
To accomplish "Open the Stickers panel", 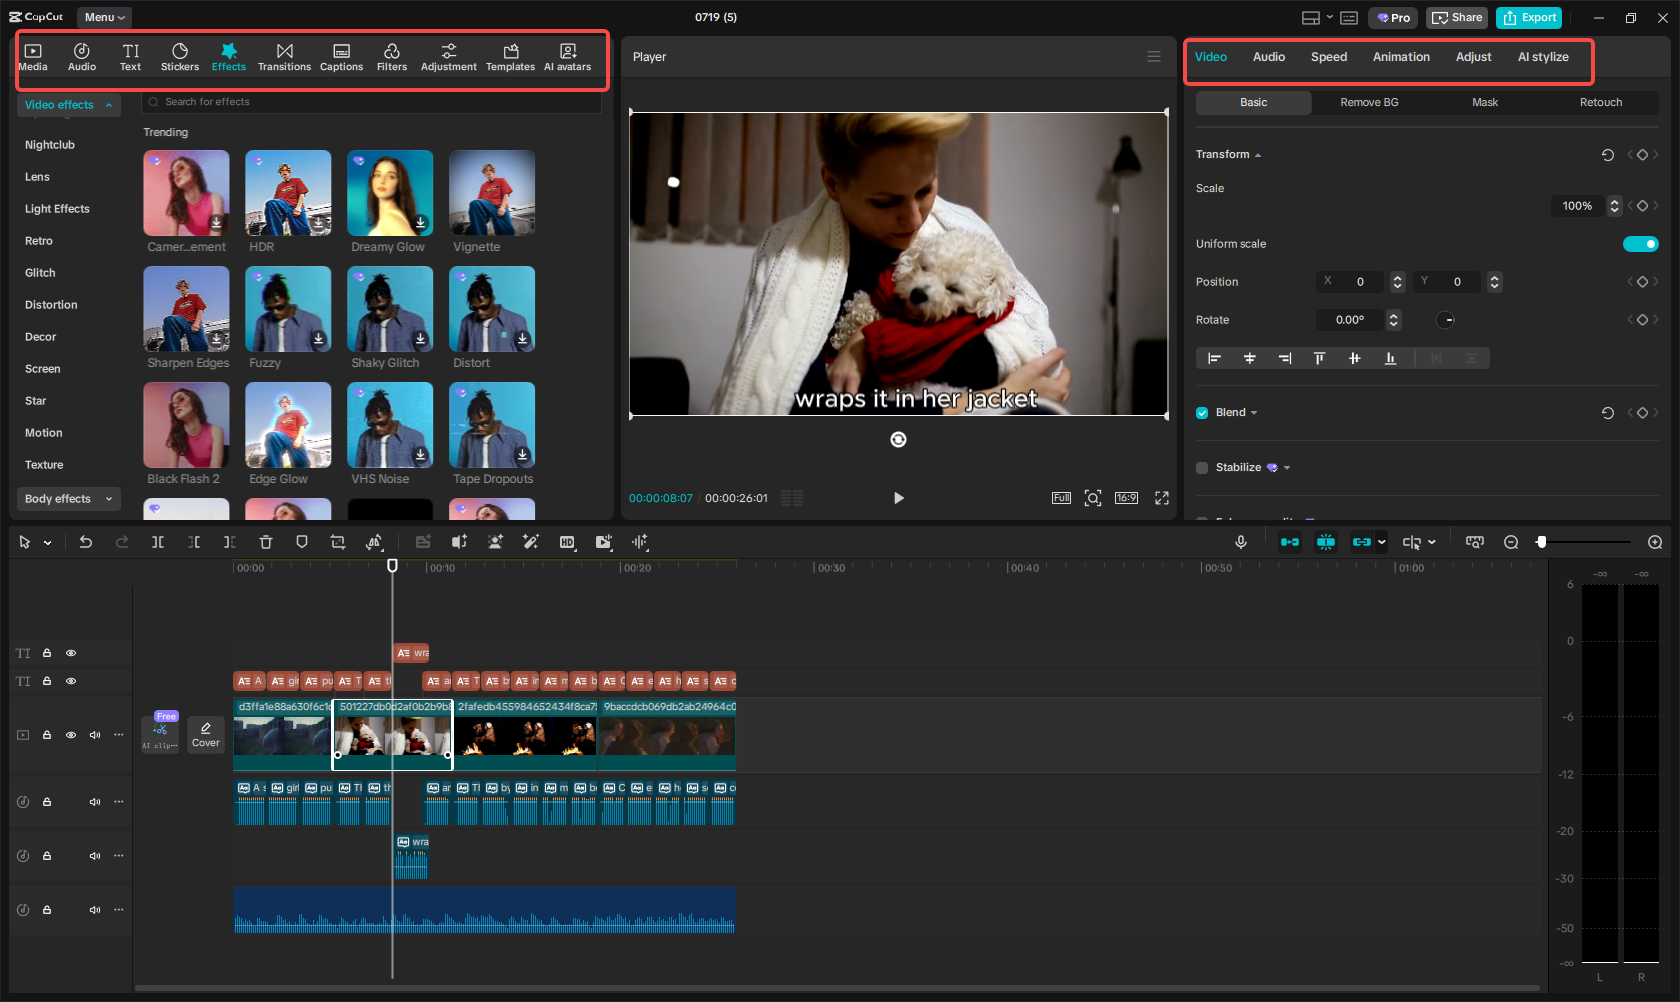I will click(x=180, y=55).
